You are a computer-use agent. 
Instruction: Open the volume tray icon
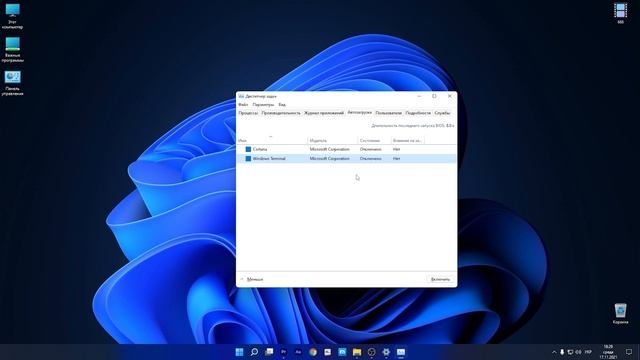click(x=578, y=352)
